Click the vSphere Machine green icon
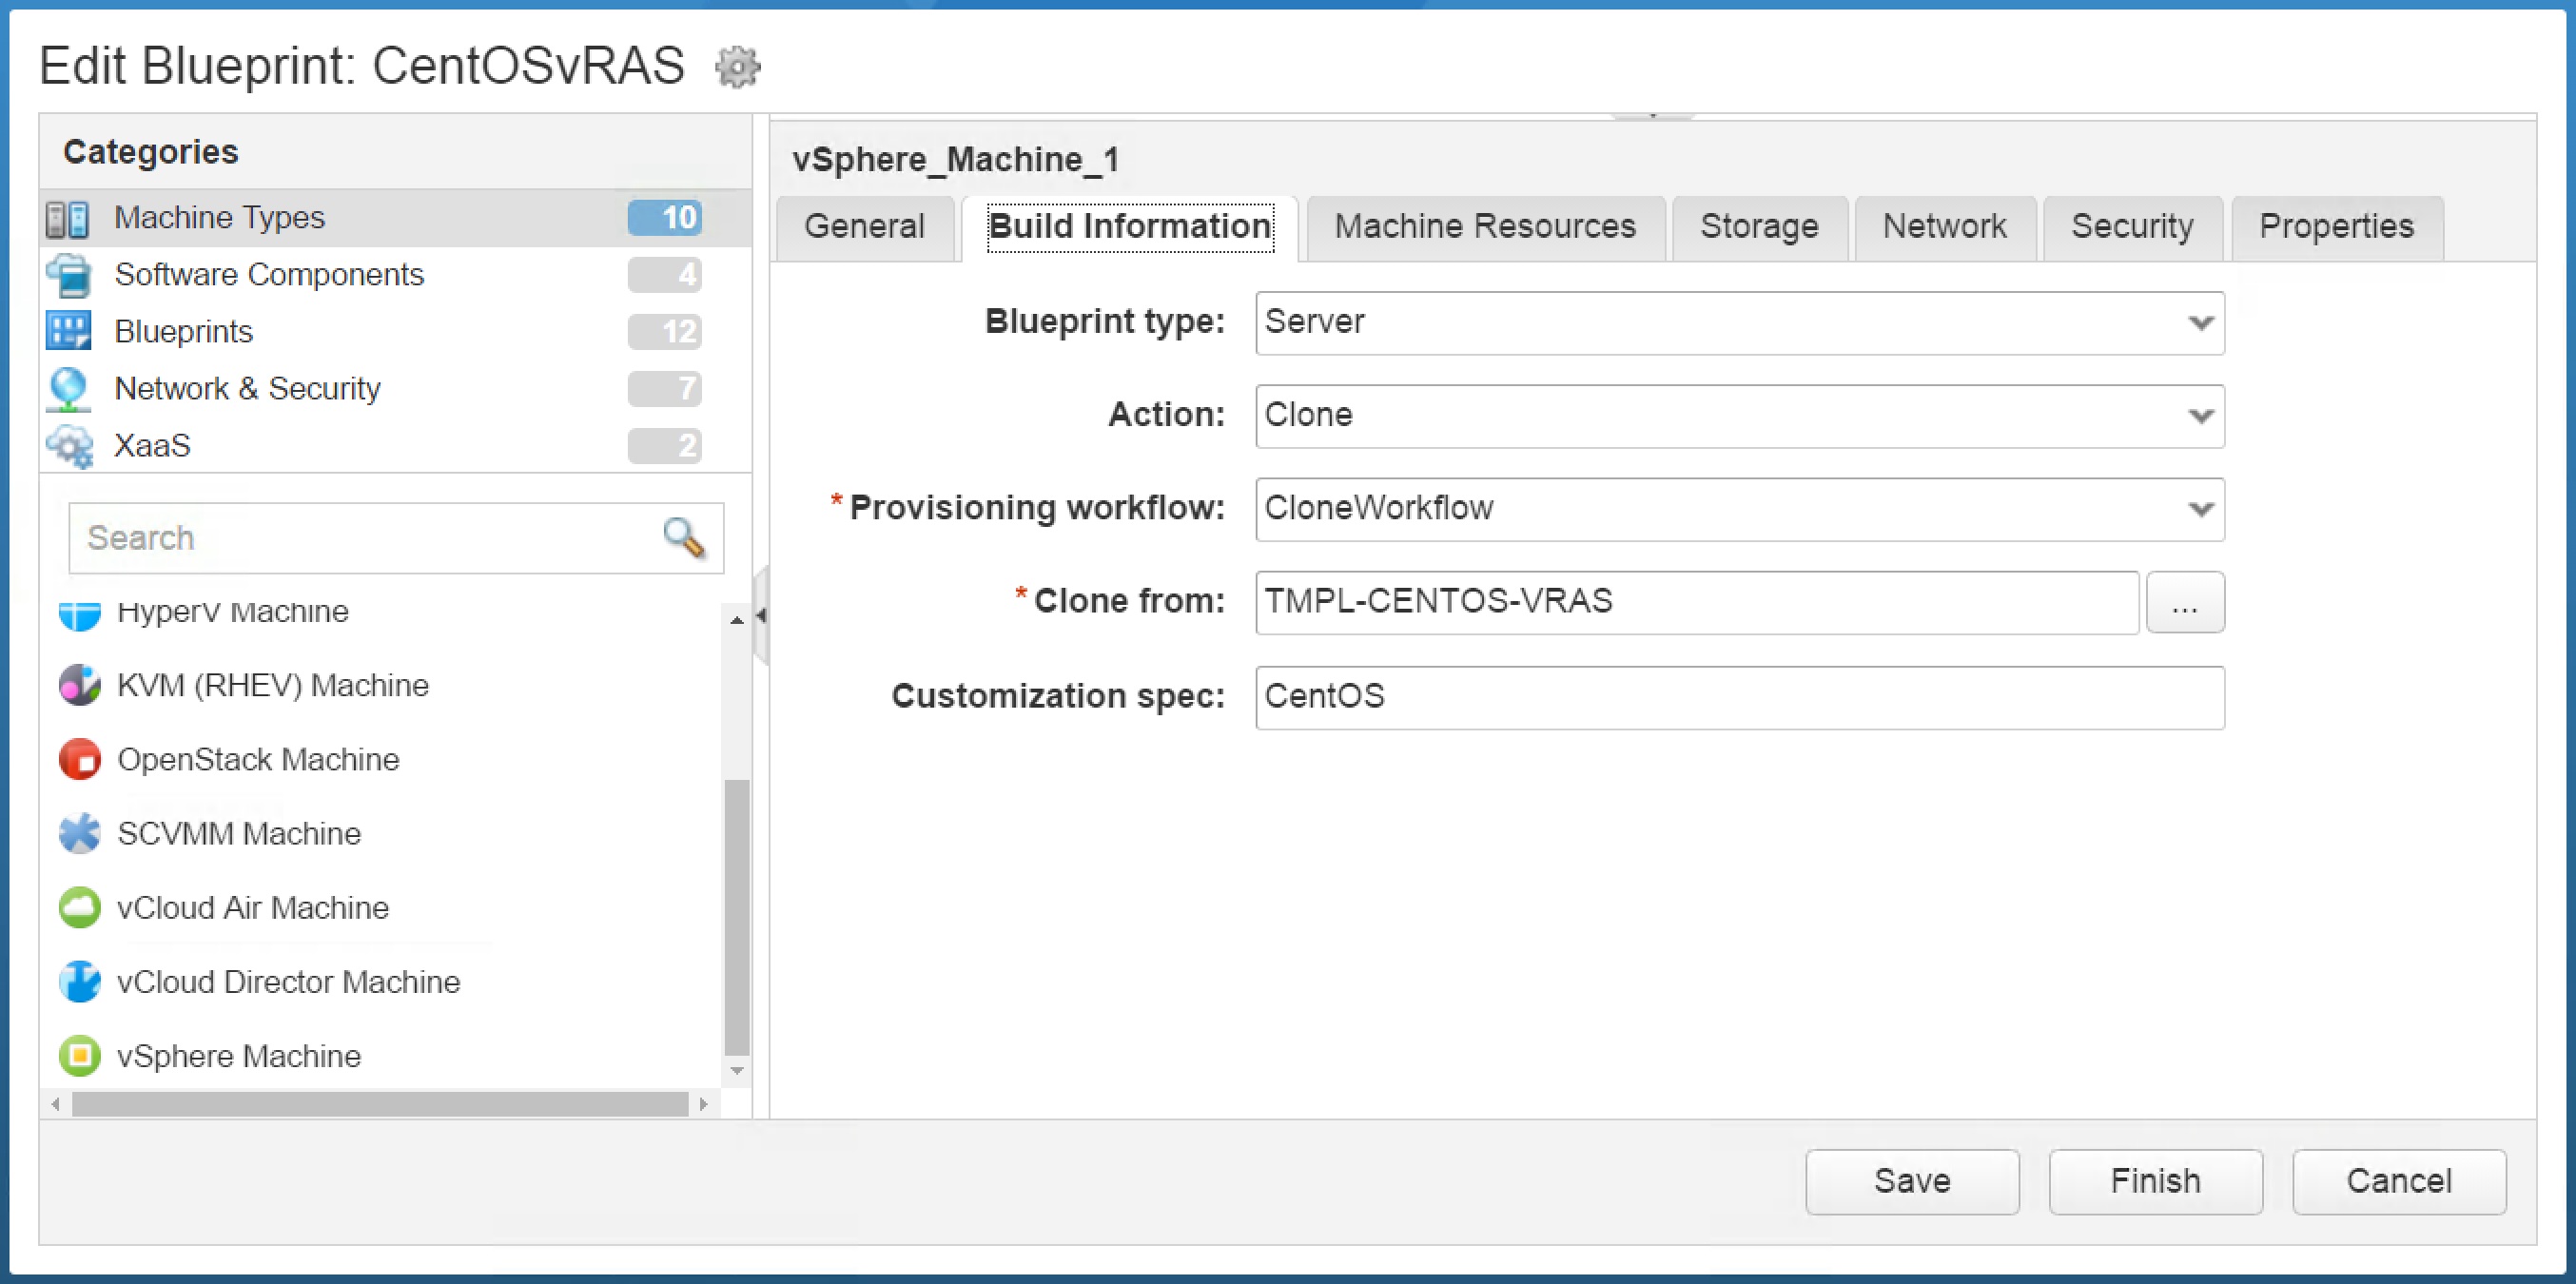This screenshot has width=2576, height=1284. coord(80,1056)
